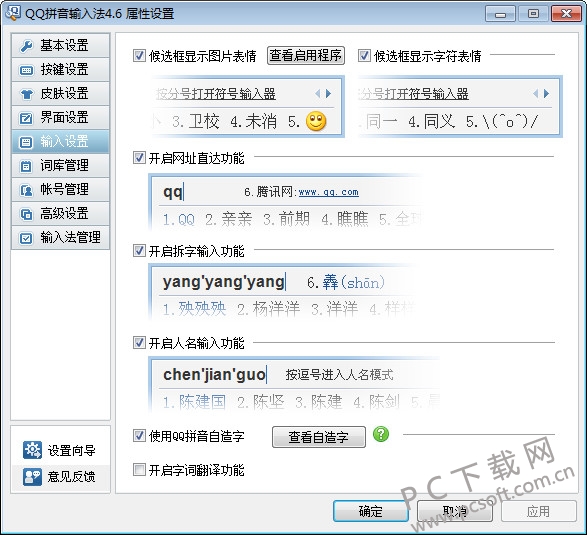587x535 pixels.
Task: Click the 词库管理 sidebar icon
Action: [26, 166]
